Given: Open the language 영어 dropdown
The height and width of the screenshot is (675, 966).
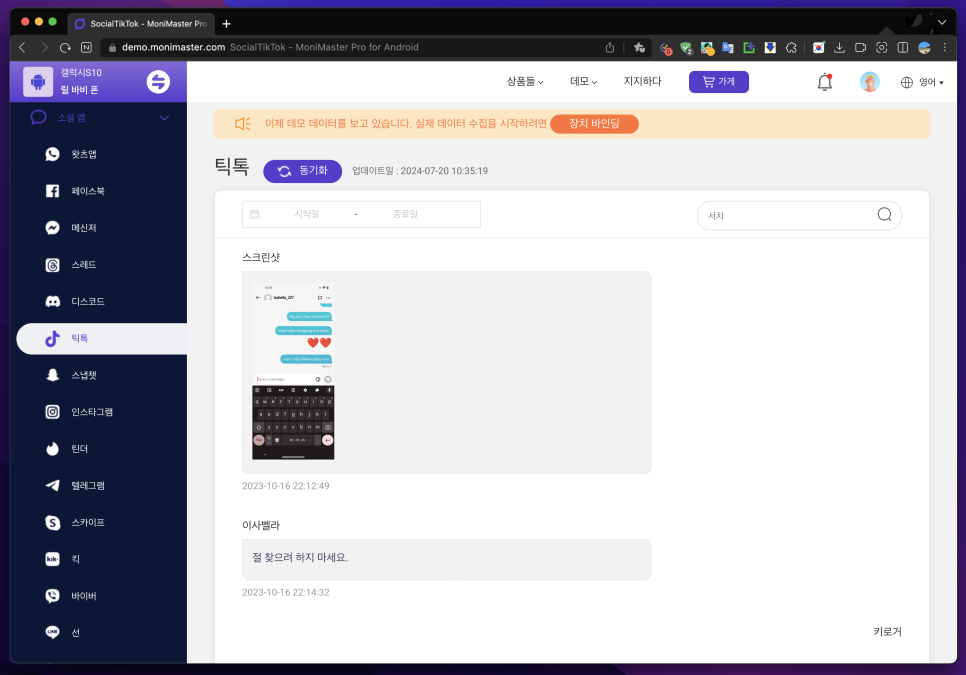Looking at the screenshot, I should pos(922,82).
